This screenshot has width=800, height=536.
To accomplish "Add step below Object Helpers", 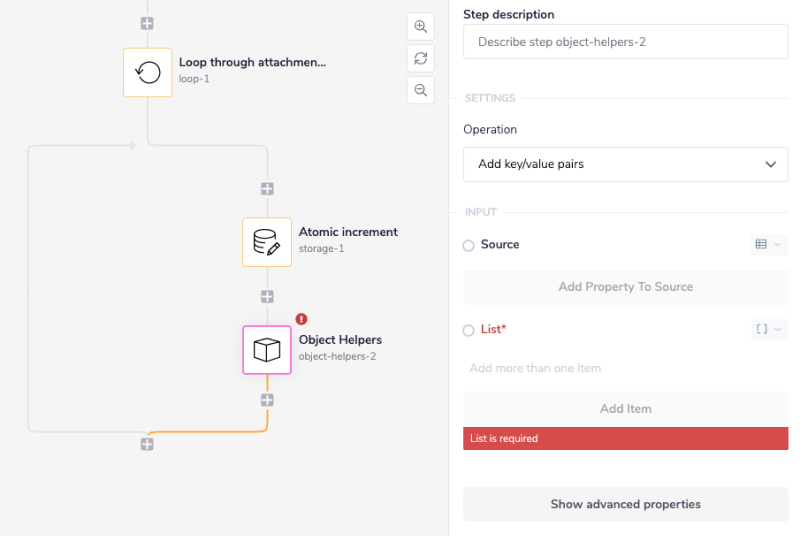I will (x=267, y=400).
